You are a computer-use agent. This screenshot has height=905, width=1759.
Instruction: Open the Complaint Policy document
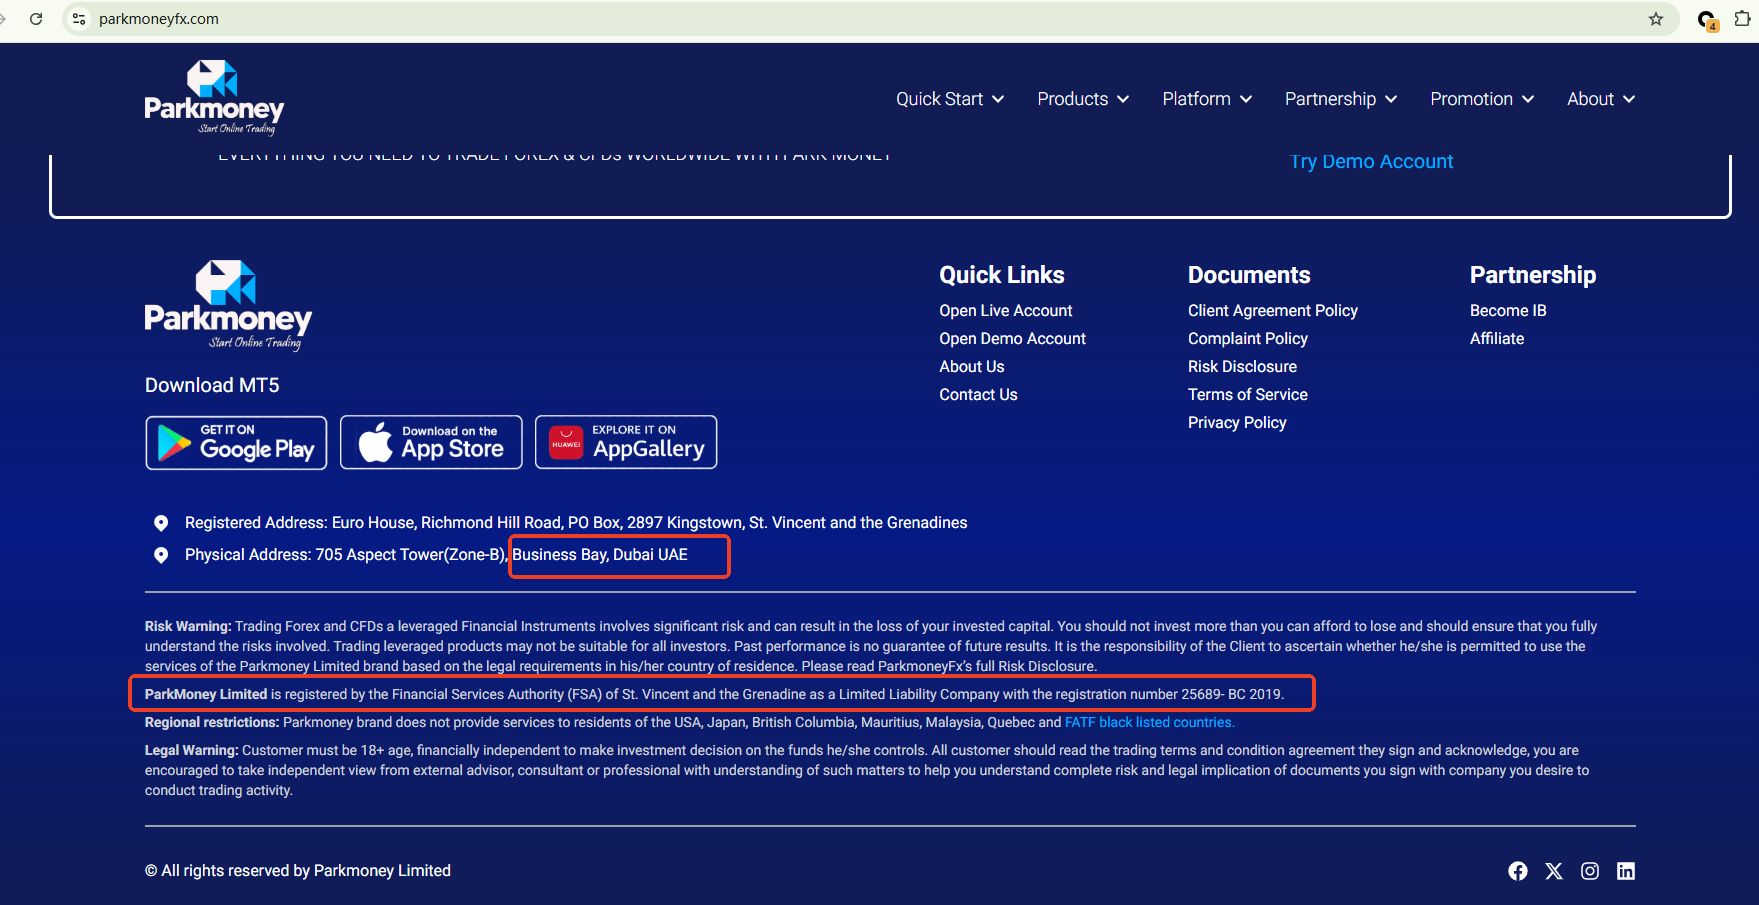click(x=1248, y=339)
